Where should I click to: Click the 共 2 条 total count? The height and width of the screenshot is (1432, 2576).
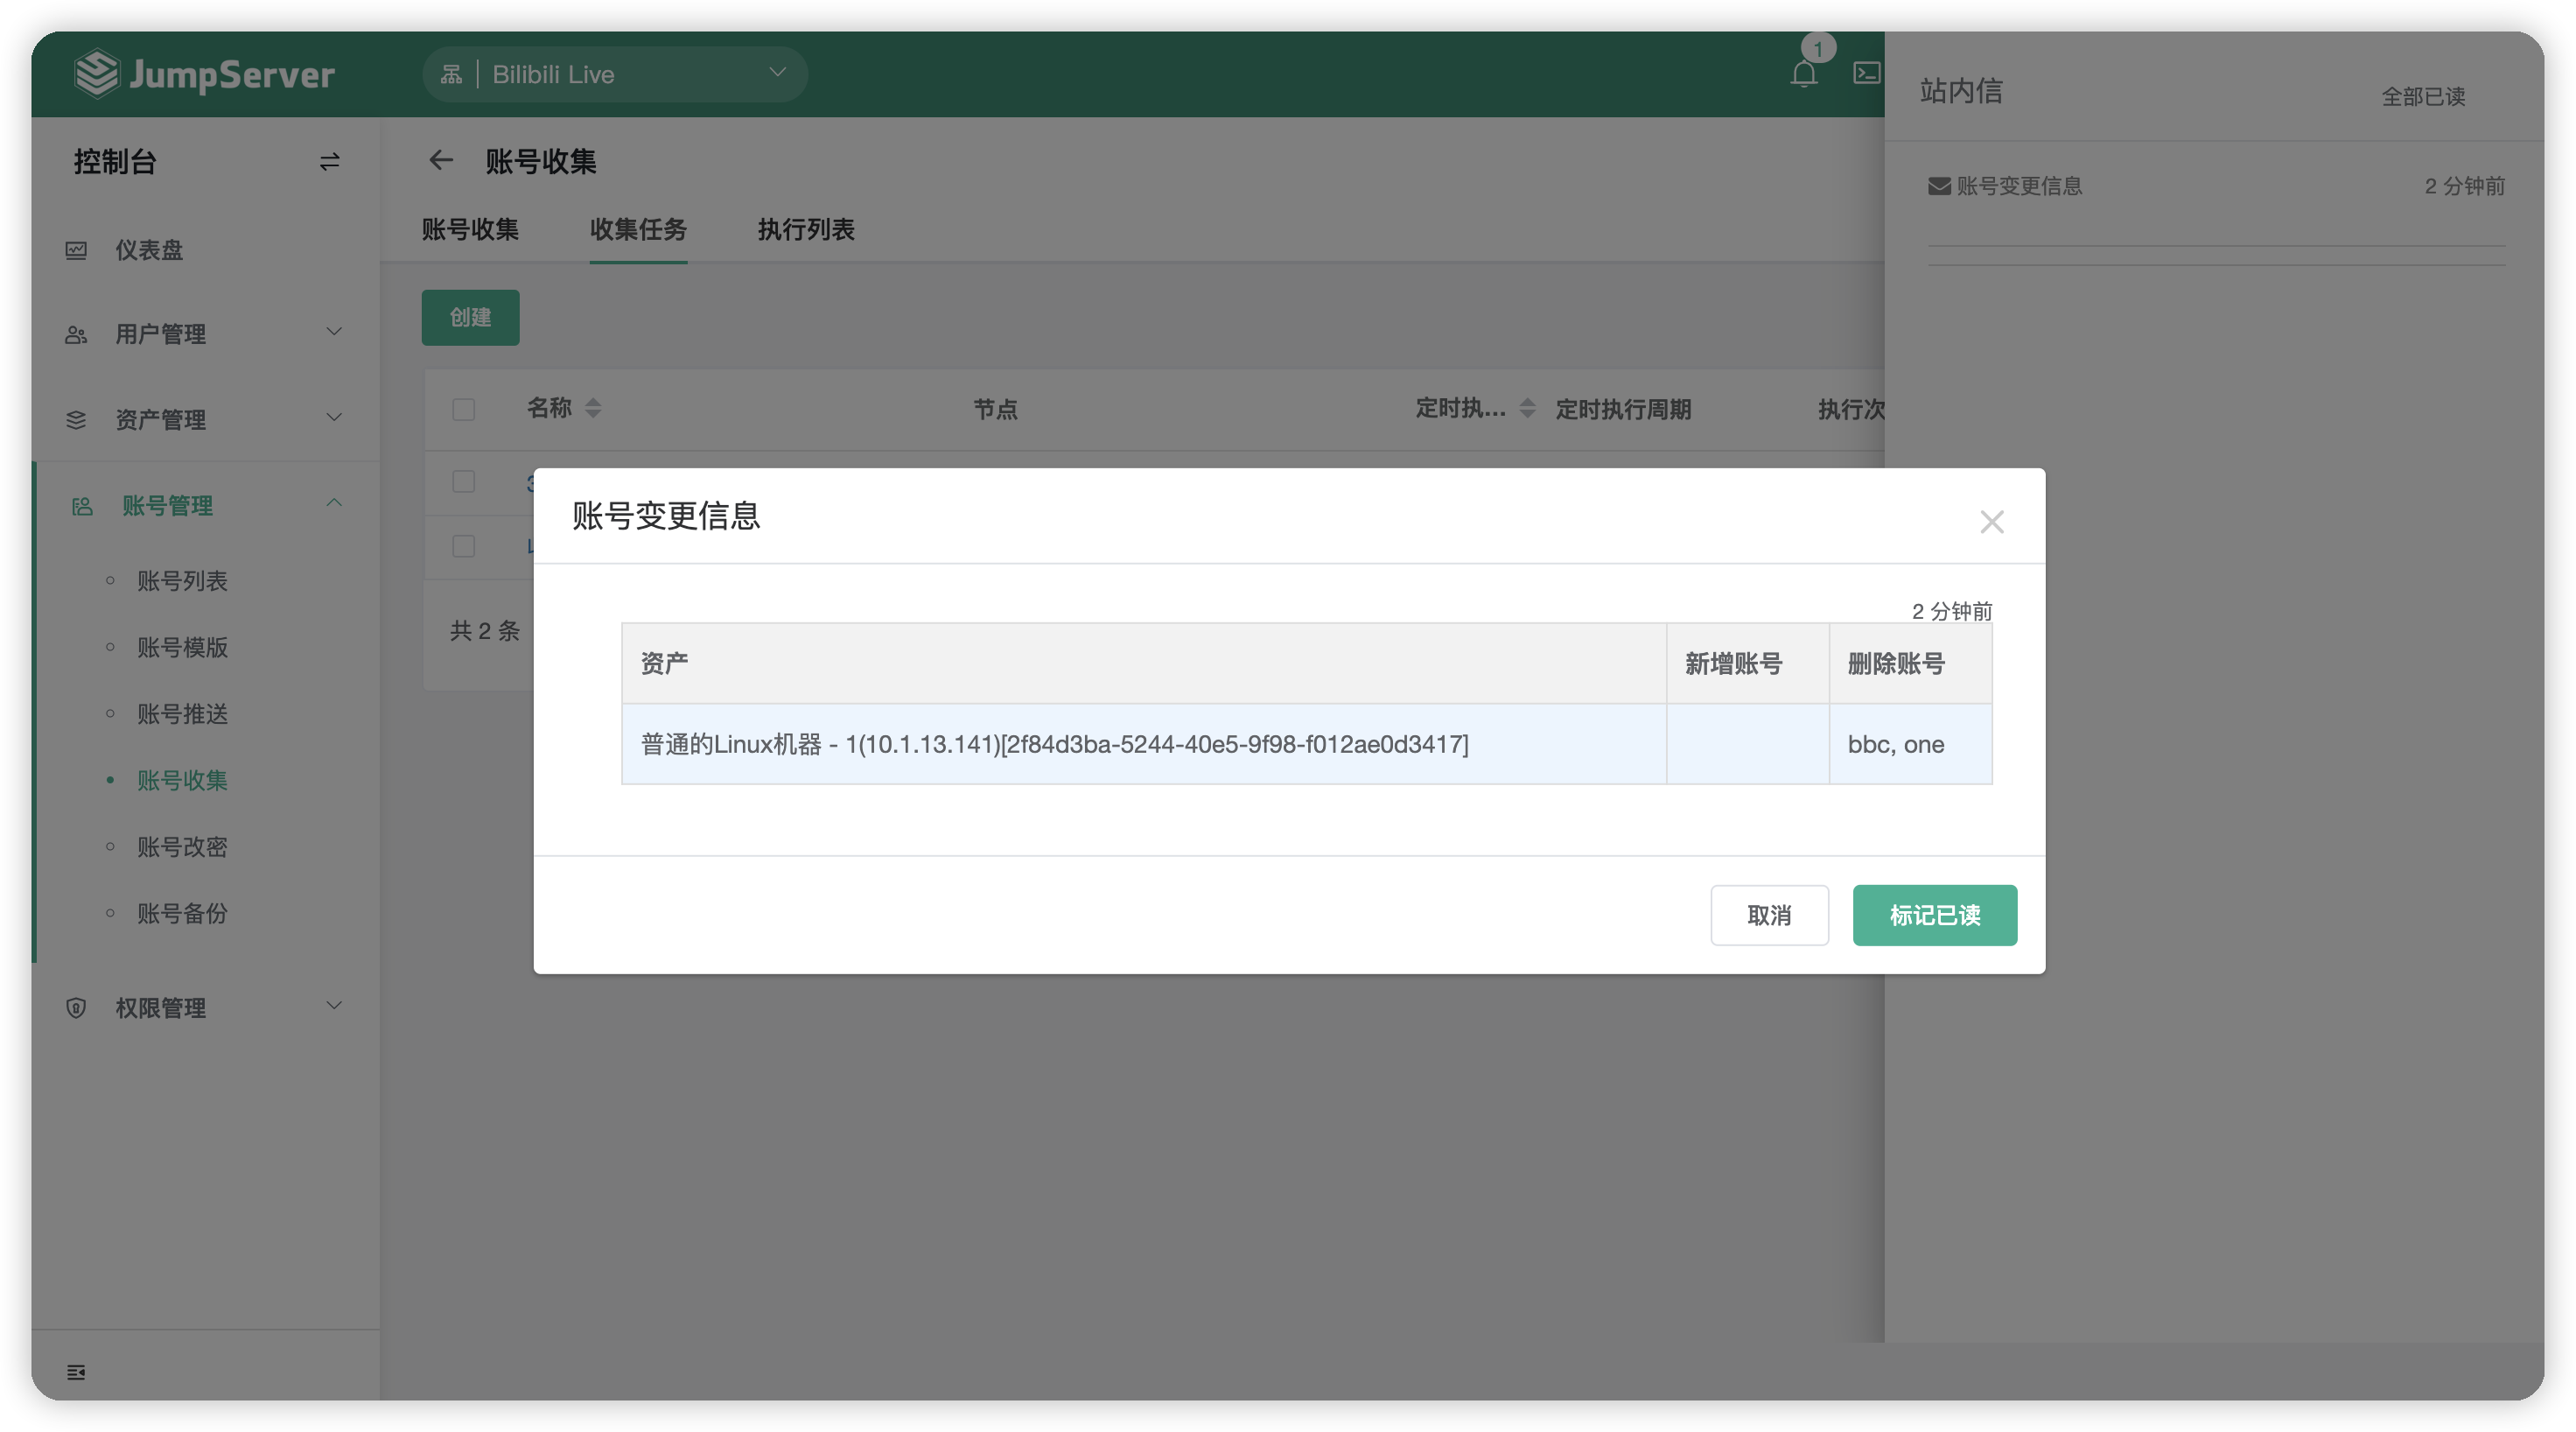pos(484,630)
